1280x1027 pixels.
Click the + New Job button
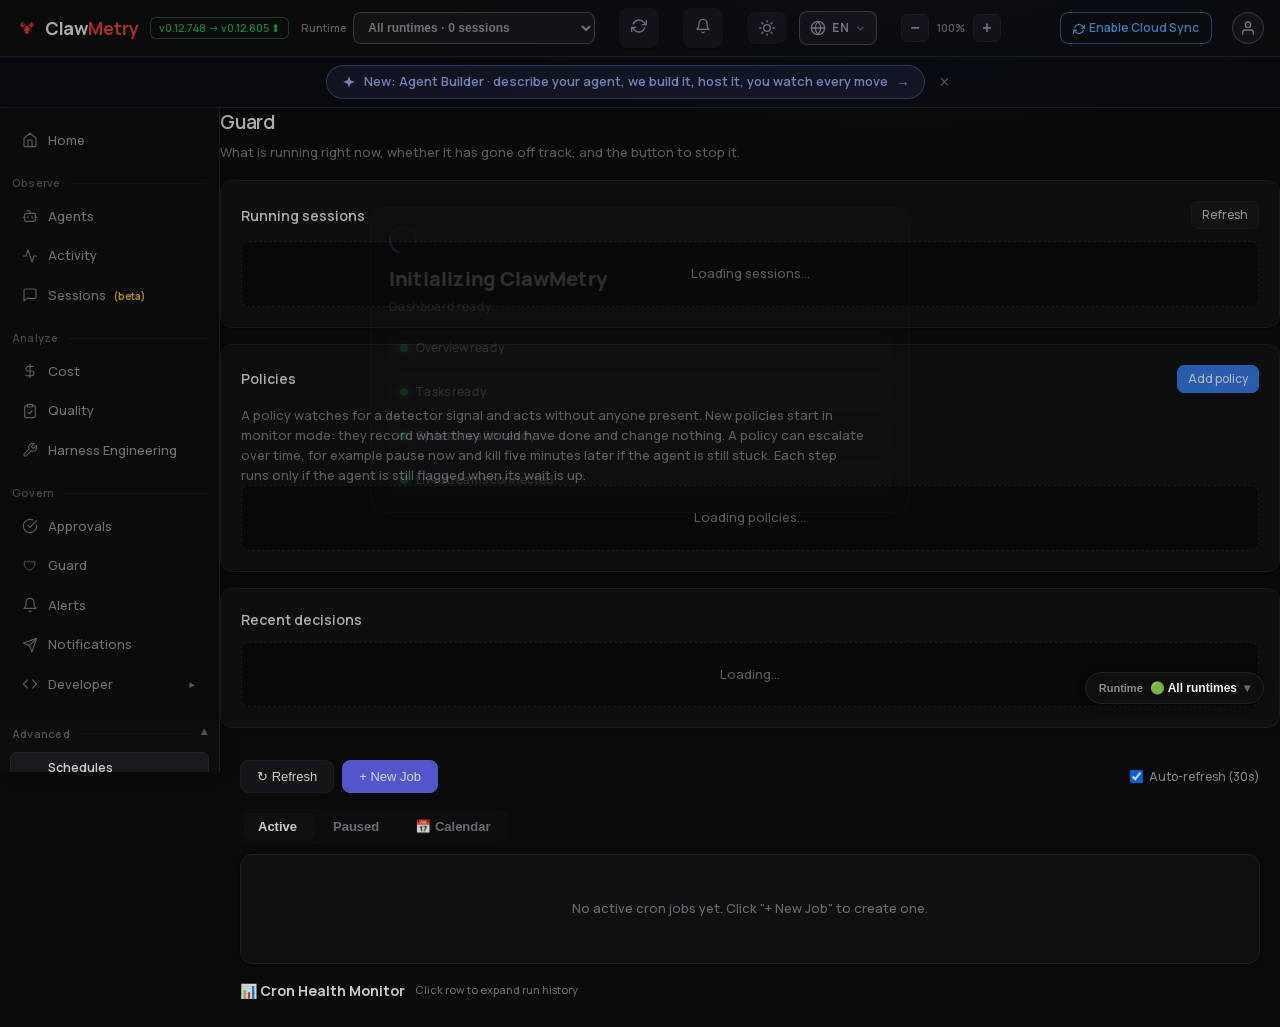[390, 776]
